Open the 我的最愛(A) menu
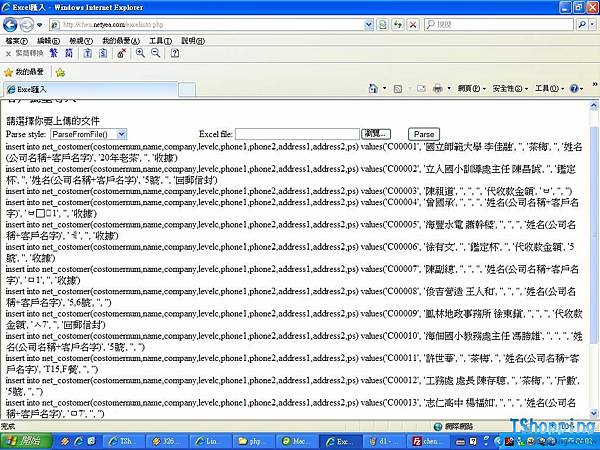 [x=121, y=41]
